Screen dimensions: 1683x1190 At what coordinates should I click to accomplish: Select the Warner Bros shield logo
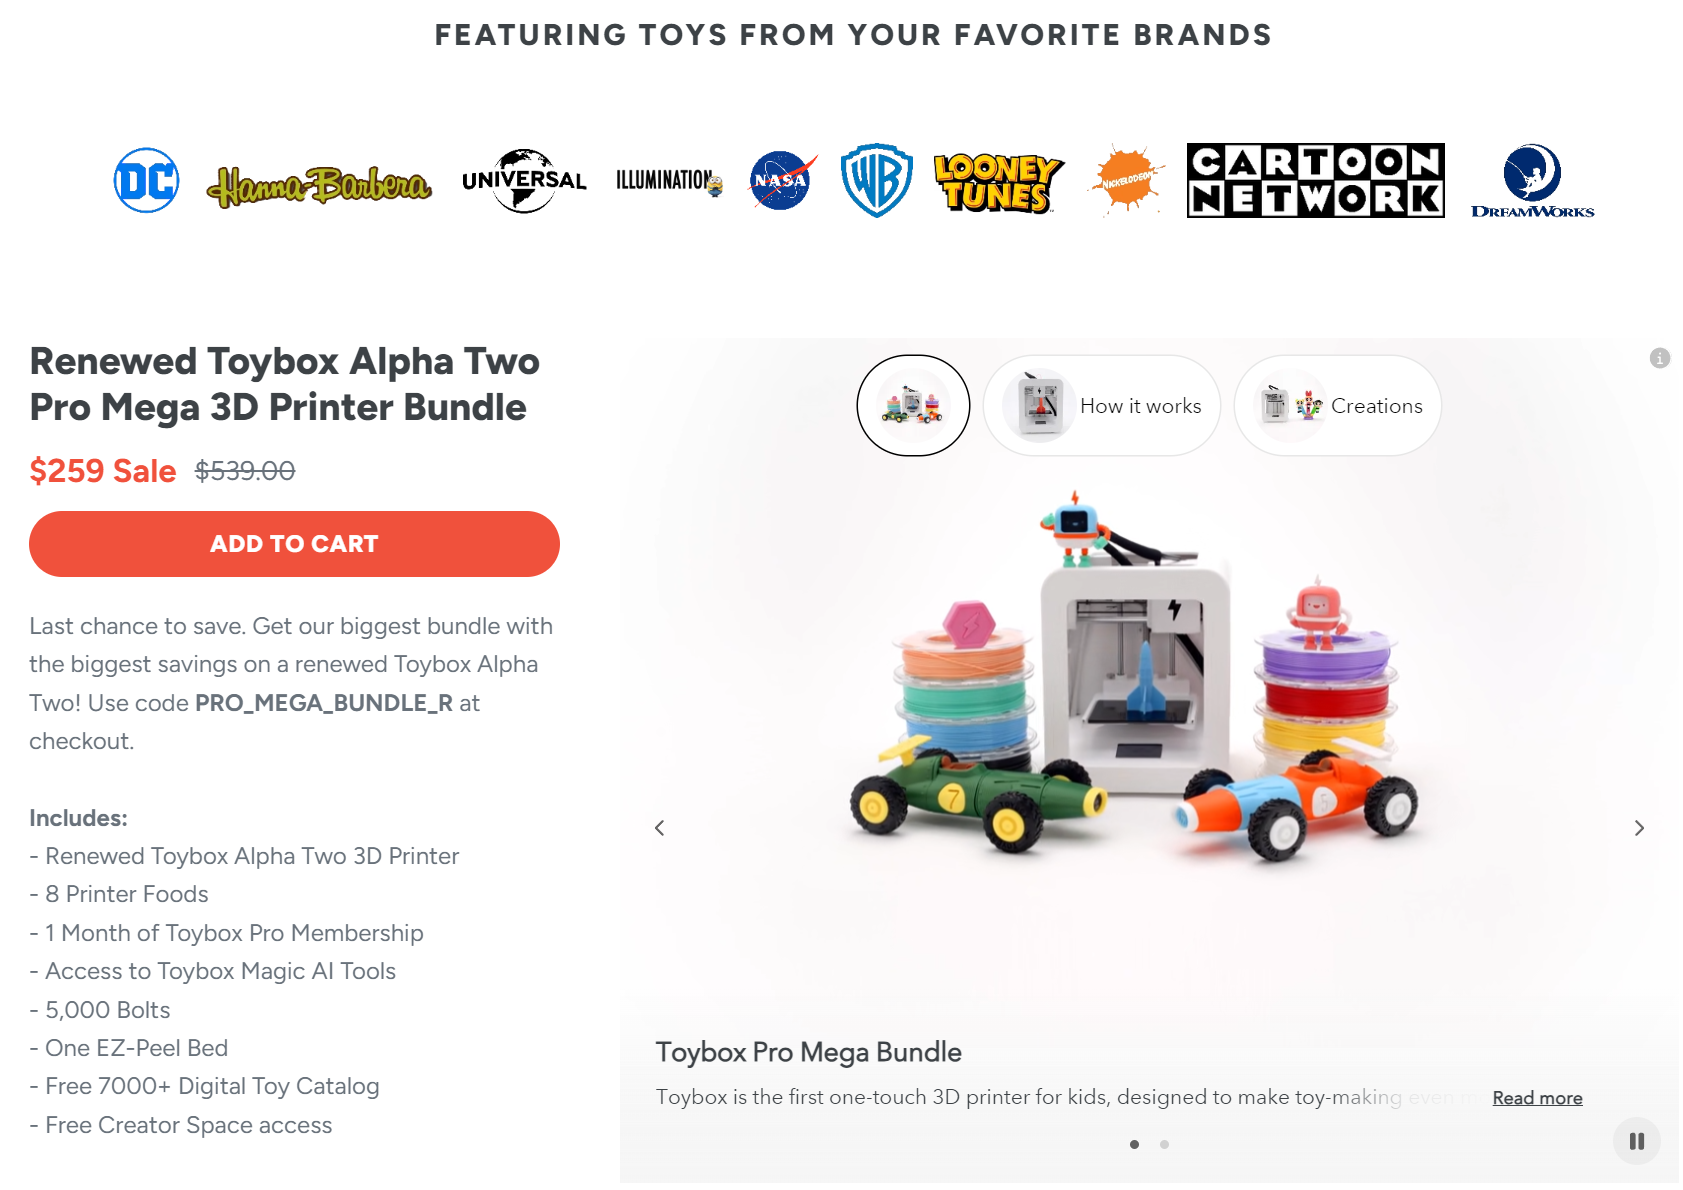coord(876,180)
